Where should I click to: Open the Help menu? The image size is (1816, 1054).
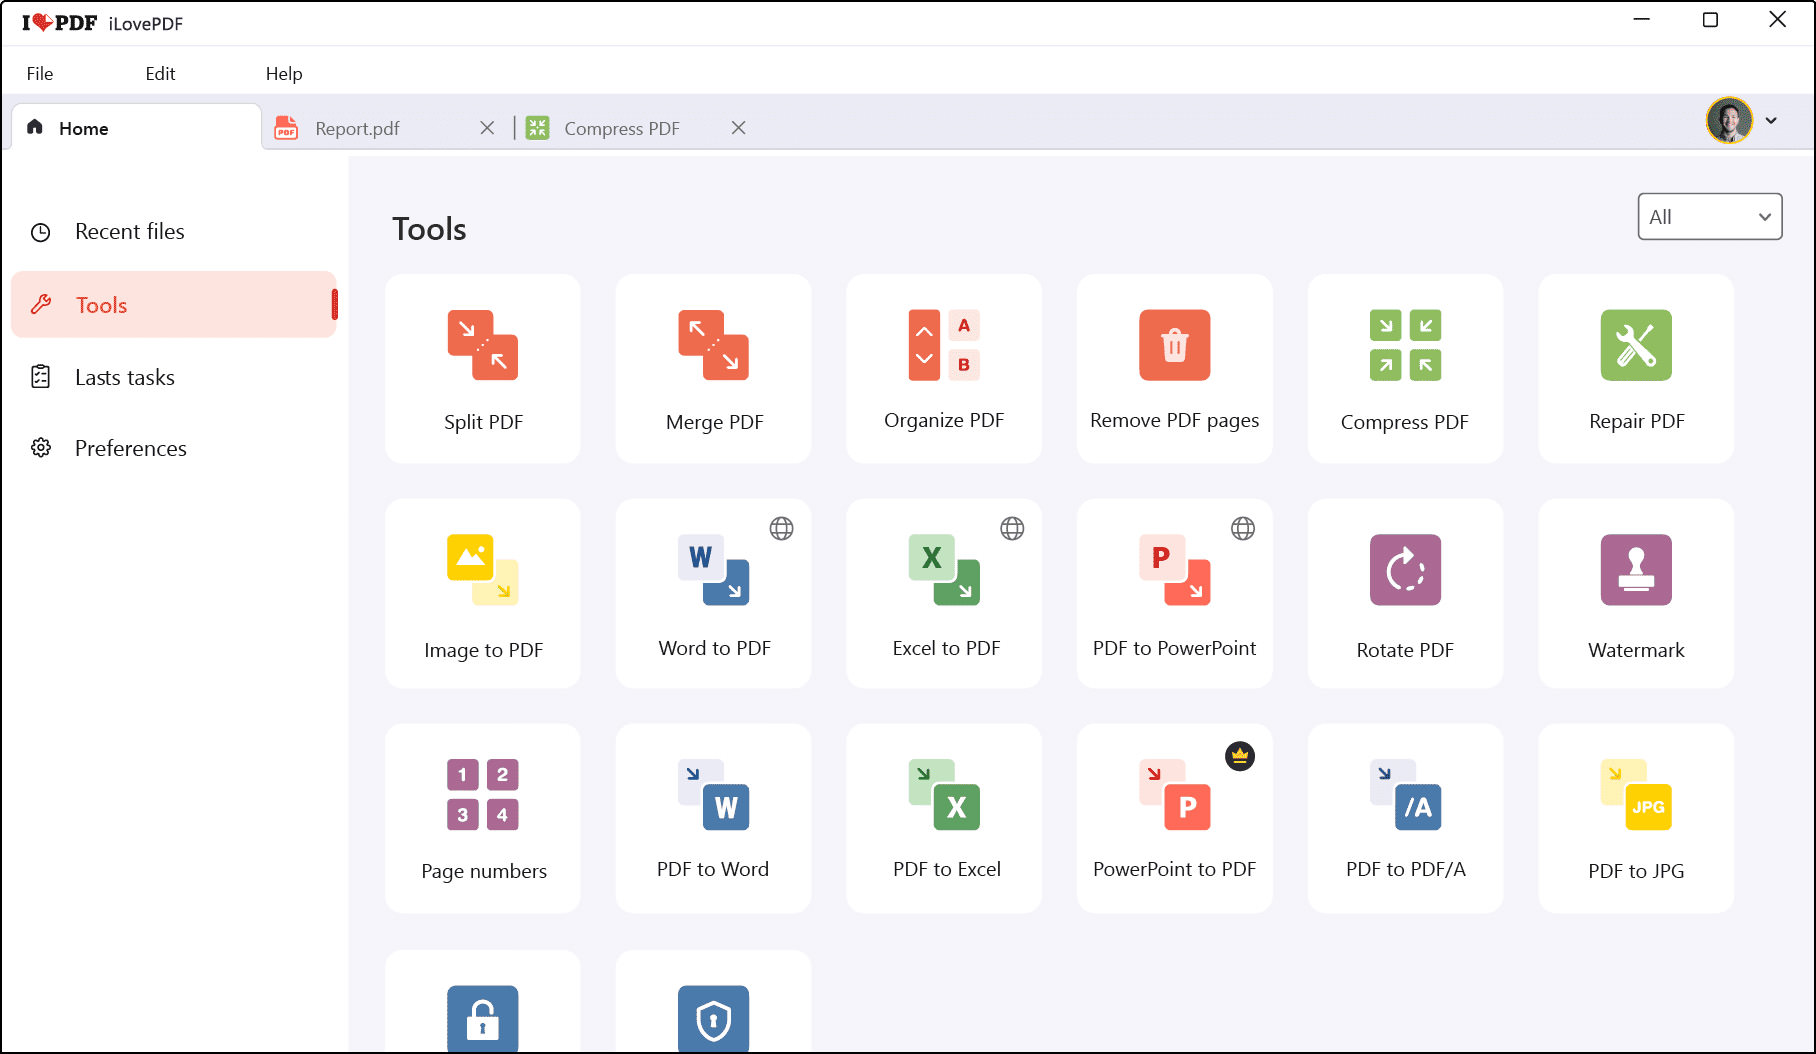284,73
